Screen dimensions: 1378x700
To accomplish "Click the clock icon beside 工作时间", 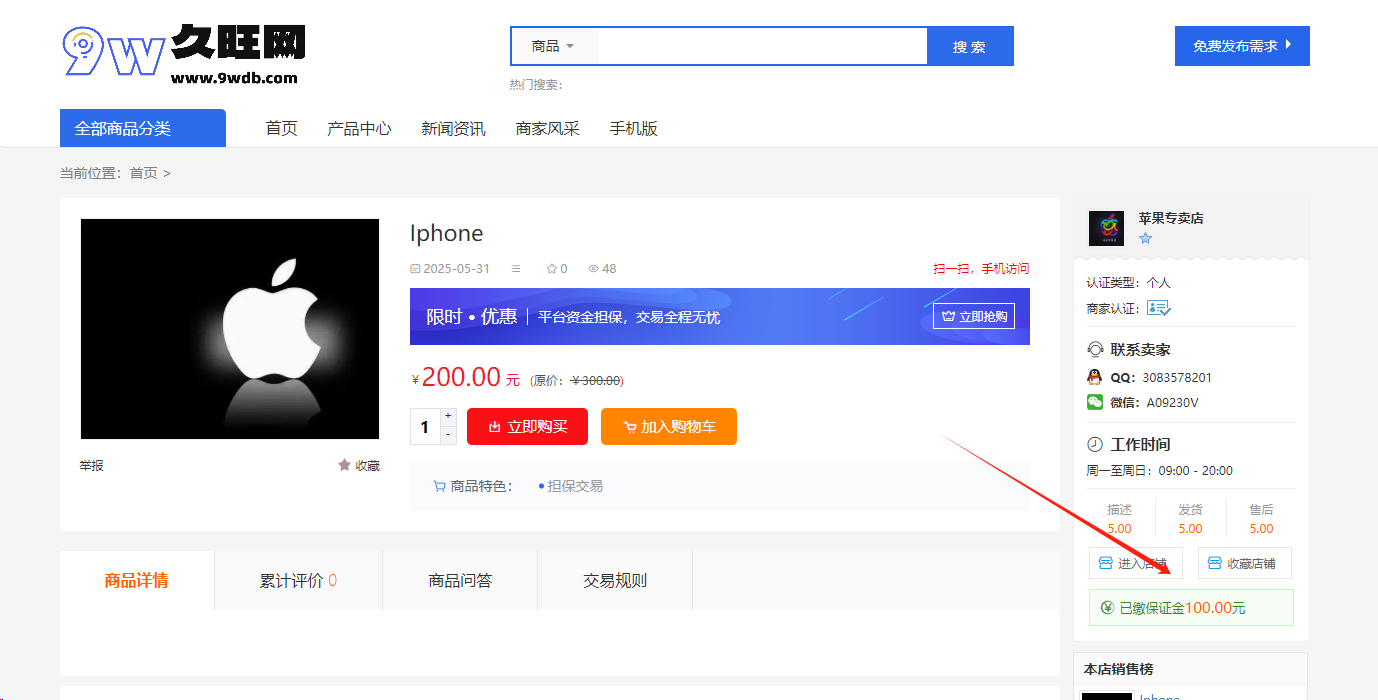I will coord(1095,444).
